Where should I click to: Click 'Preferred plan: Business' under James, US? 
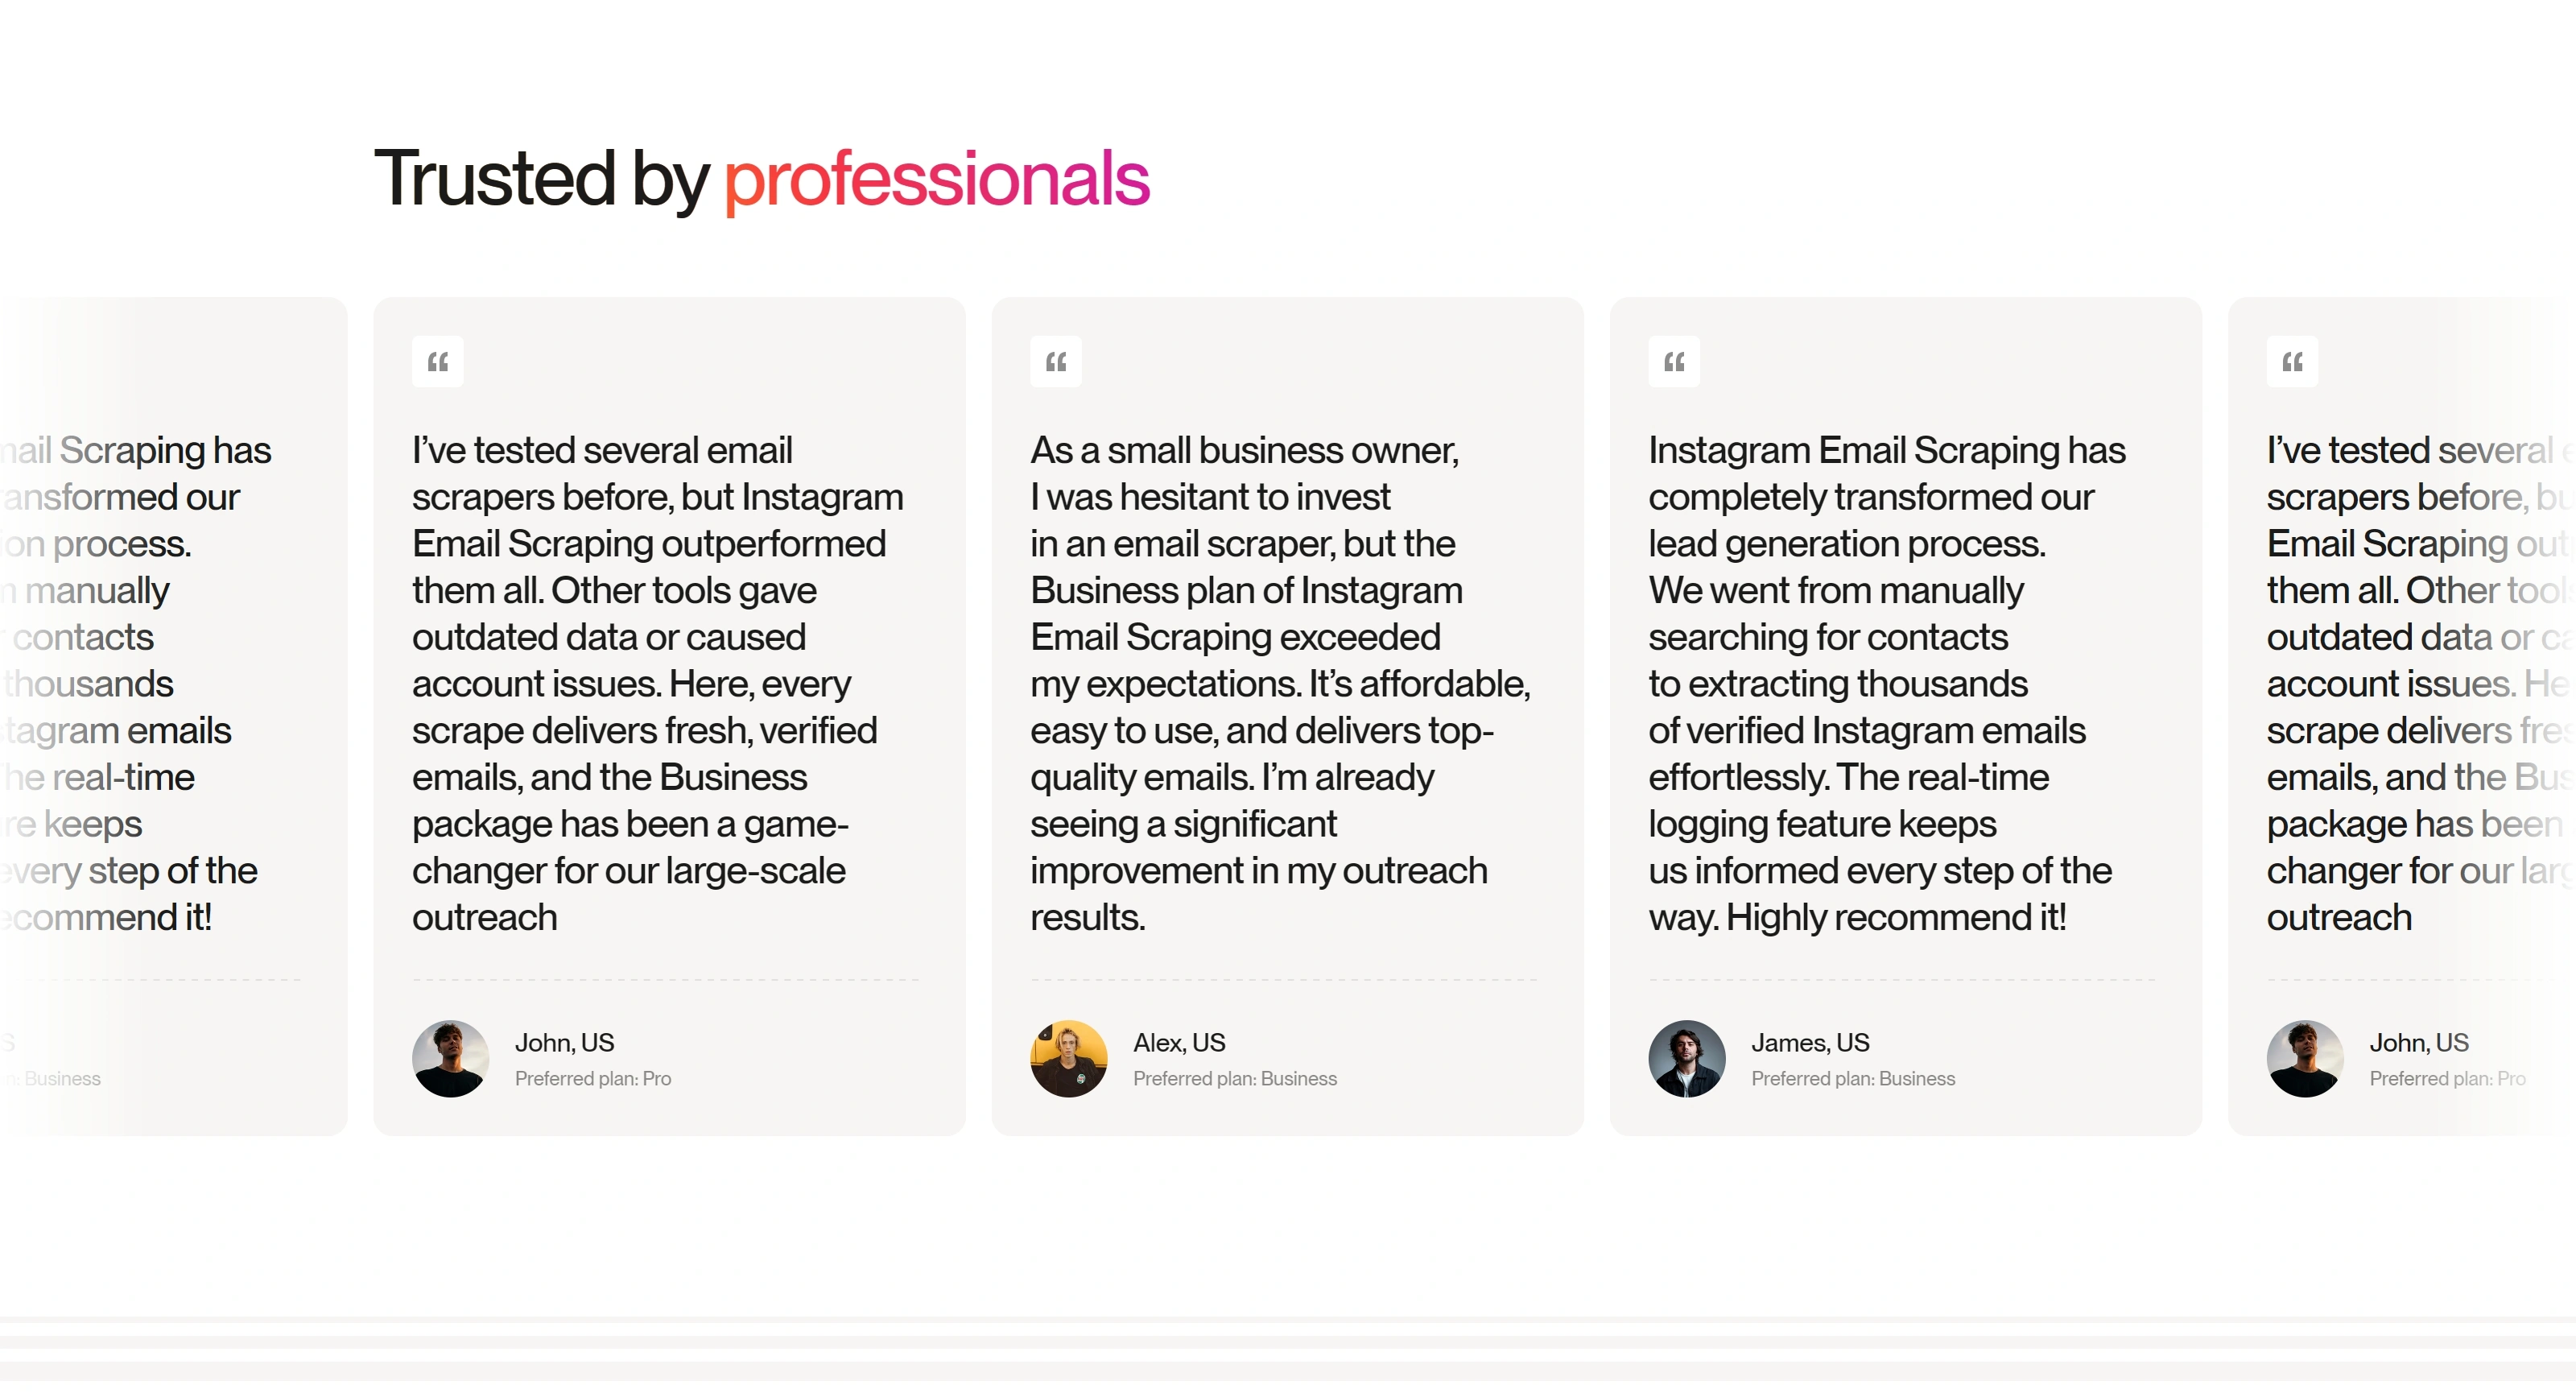[1853, 1078]
